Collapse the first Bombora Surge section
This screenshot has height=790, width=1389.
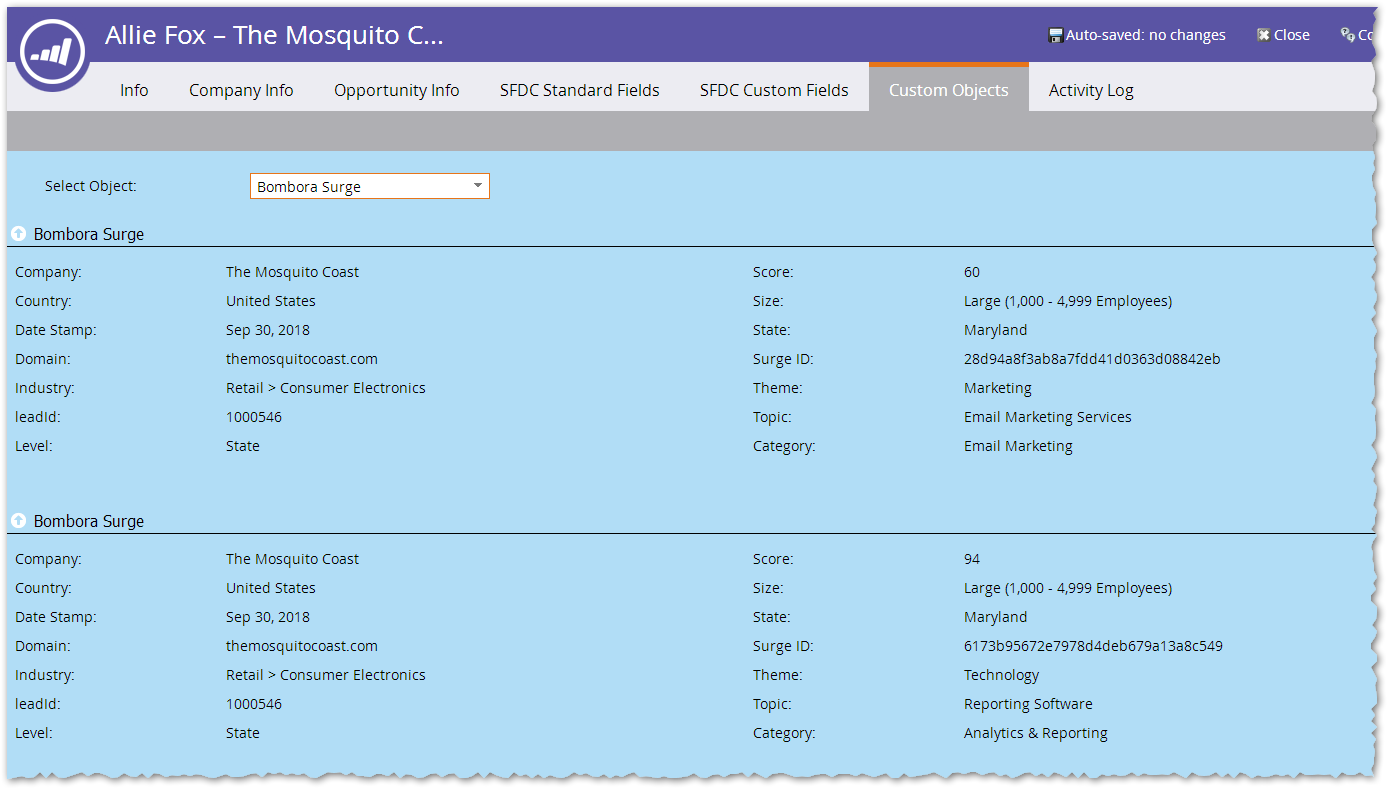pos(18,234)
